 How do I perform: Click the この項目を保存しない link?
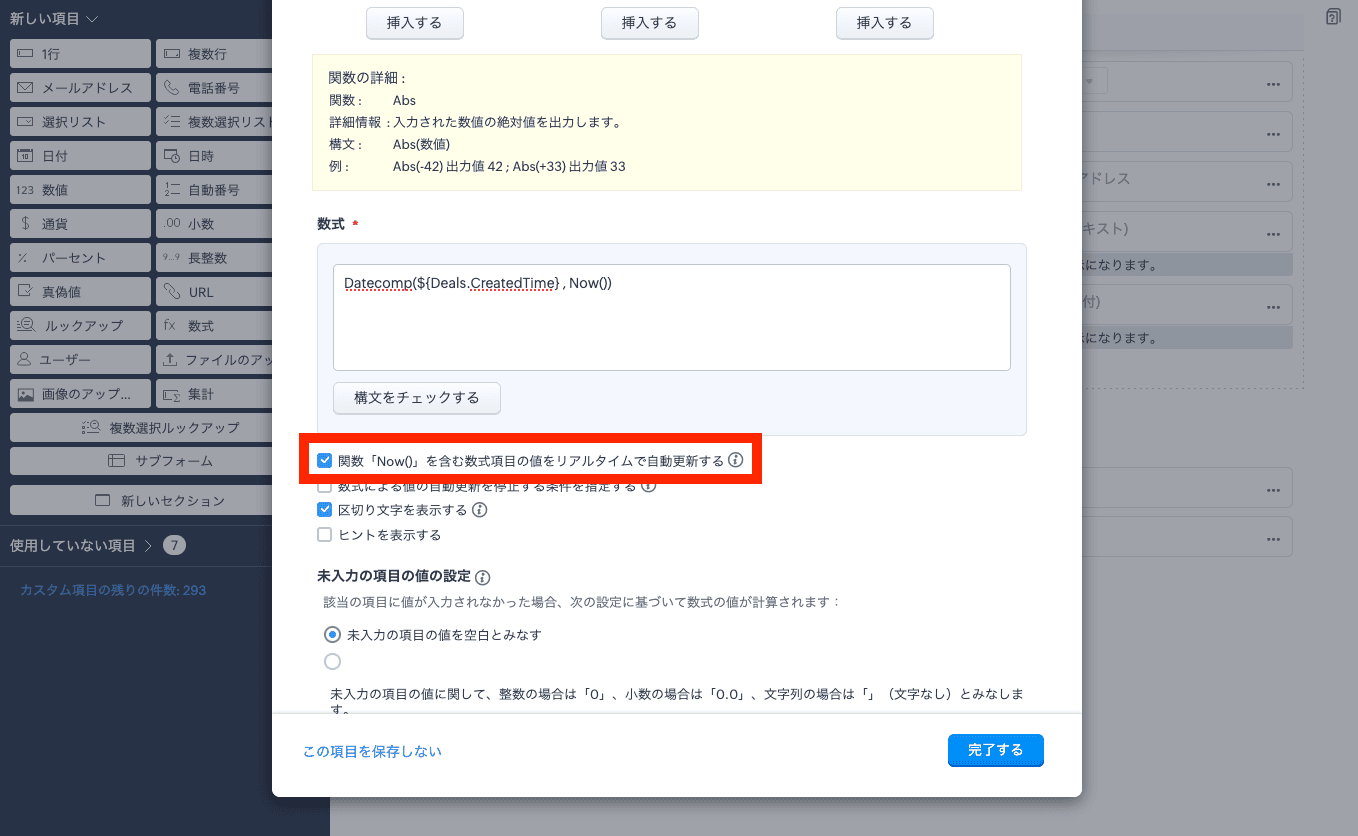[x=372, y=751]
